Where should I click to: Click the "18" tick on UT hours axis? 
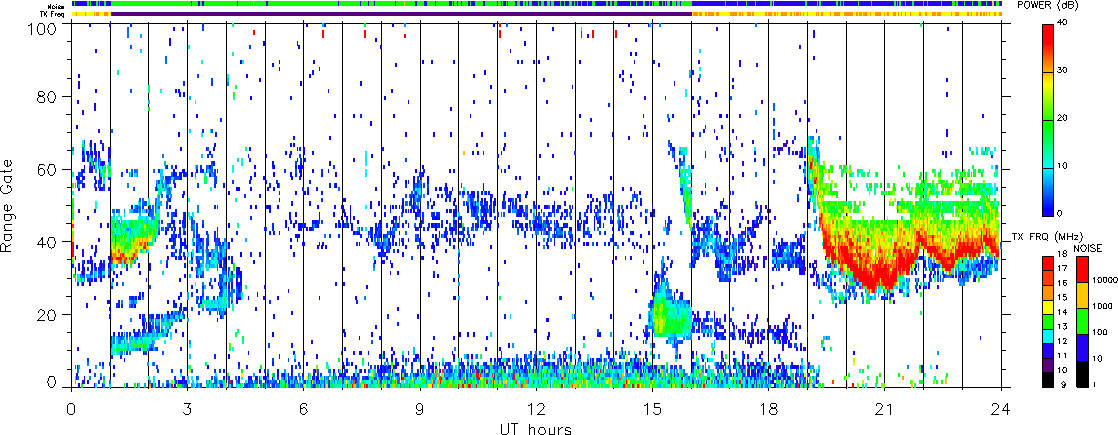click(x=769, y=409)
